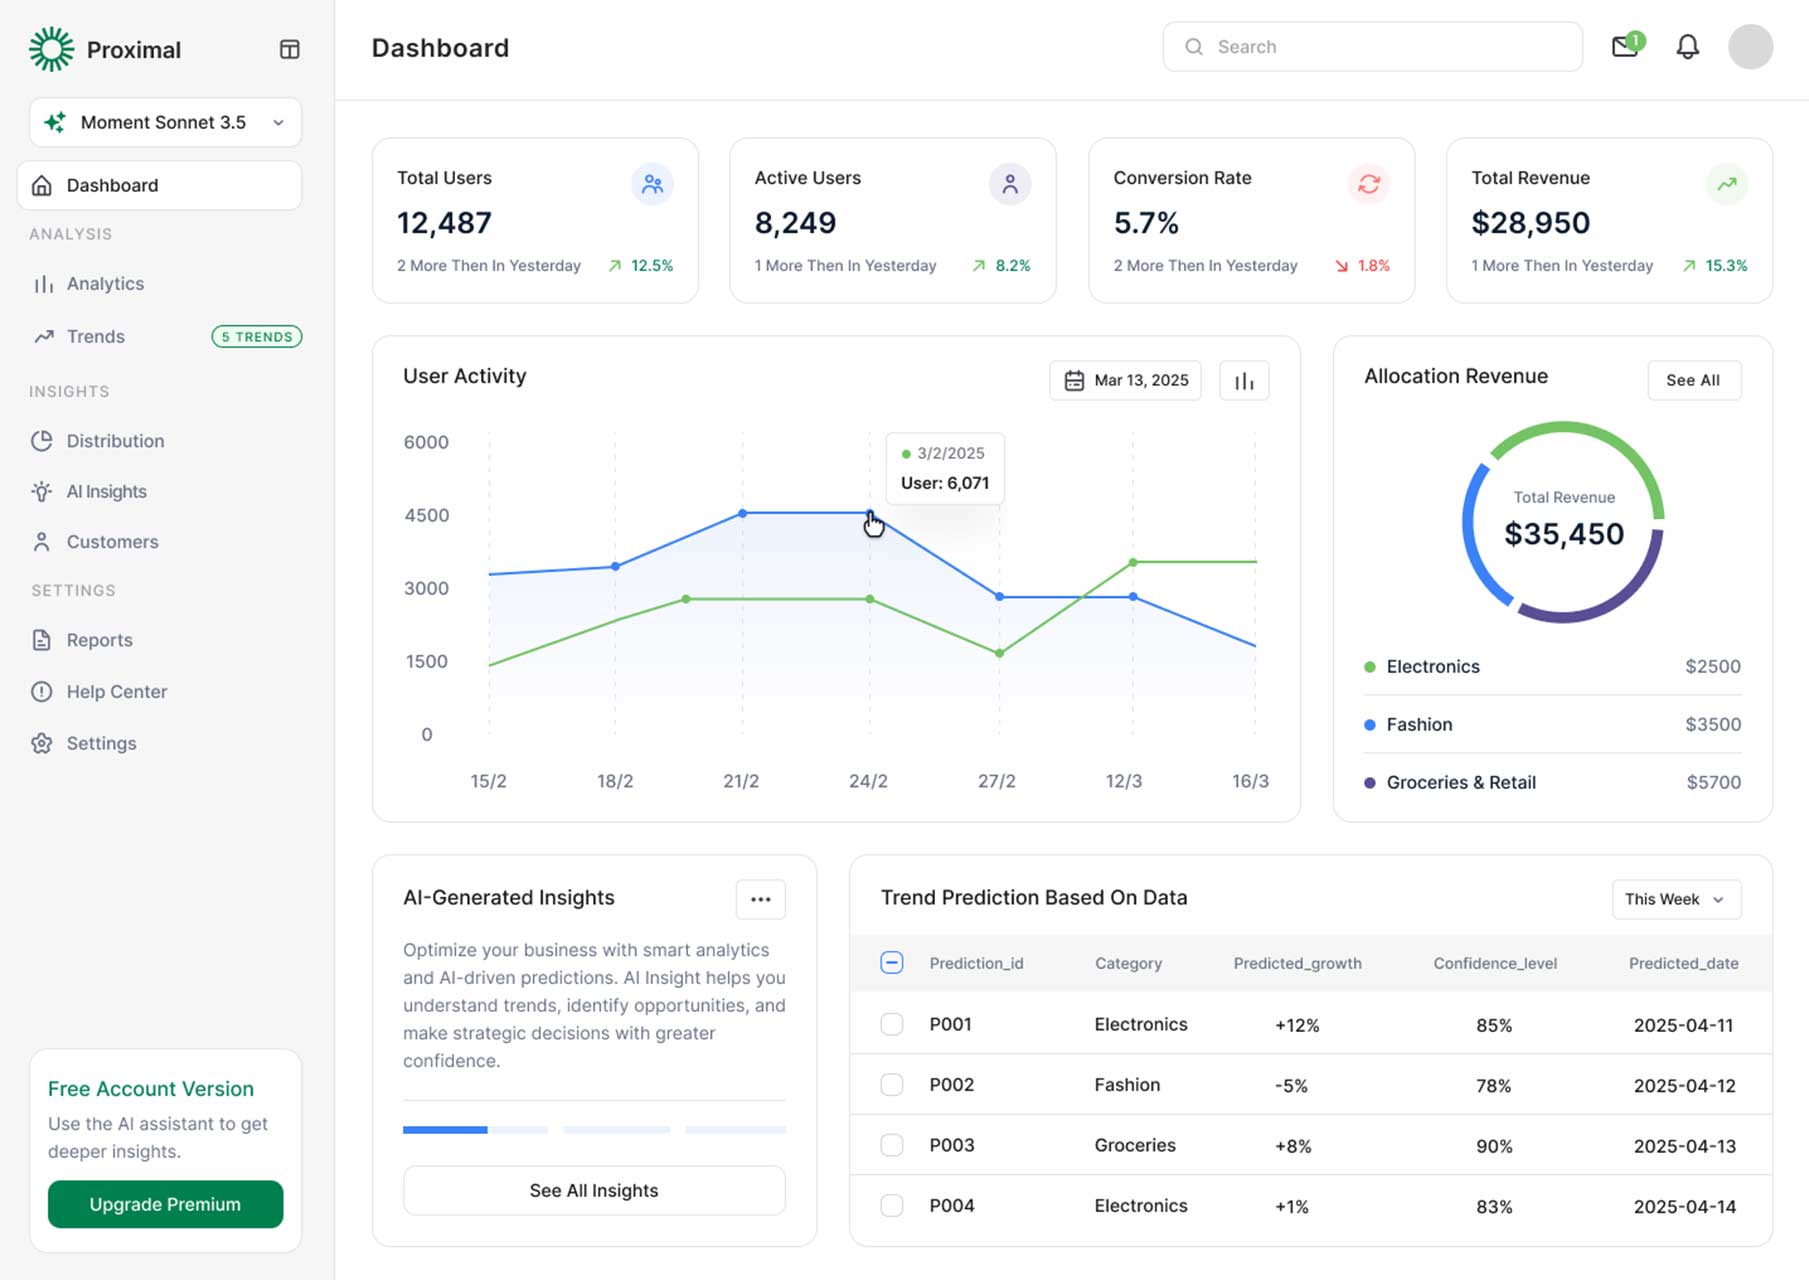Image resolution: width=1809 pixels, height=1280 pixels.
Task: Open the AI Insights sidebar item
Action: (106, 492)
